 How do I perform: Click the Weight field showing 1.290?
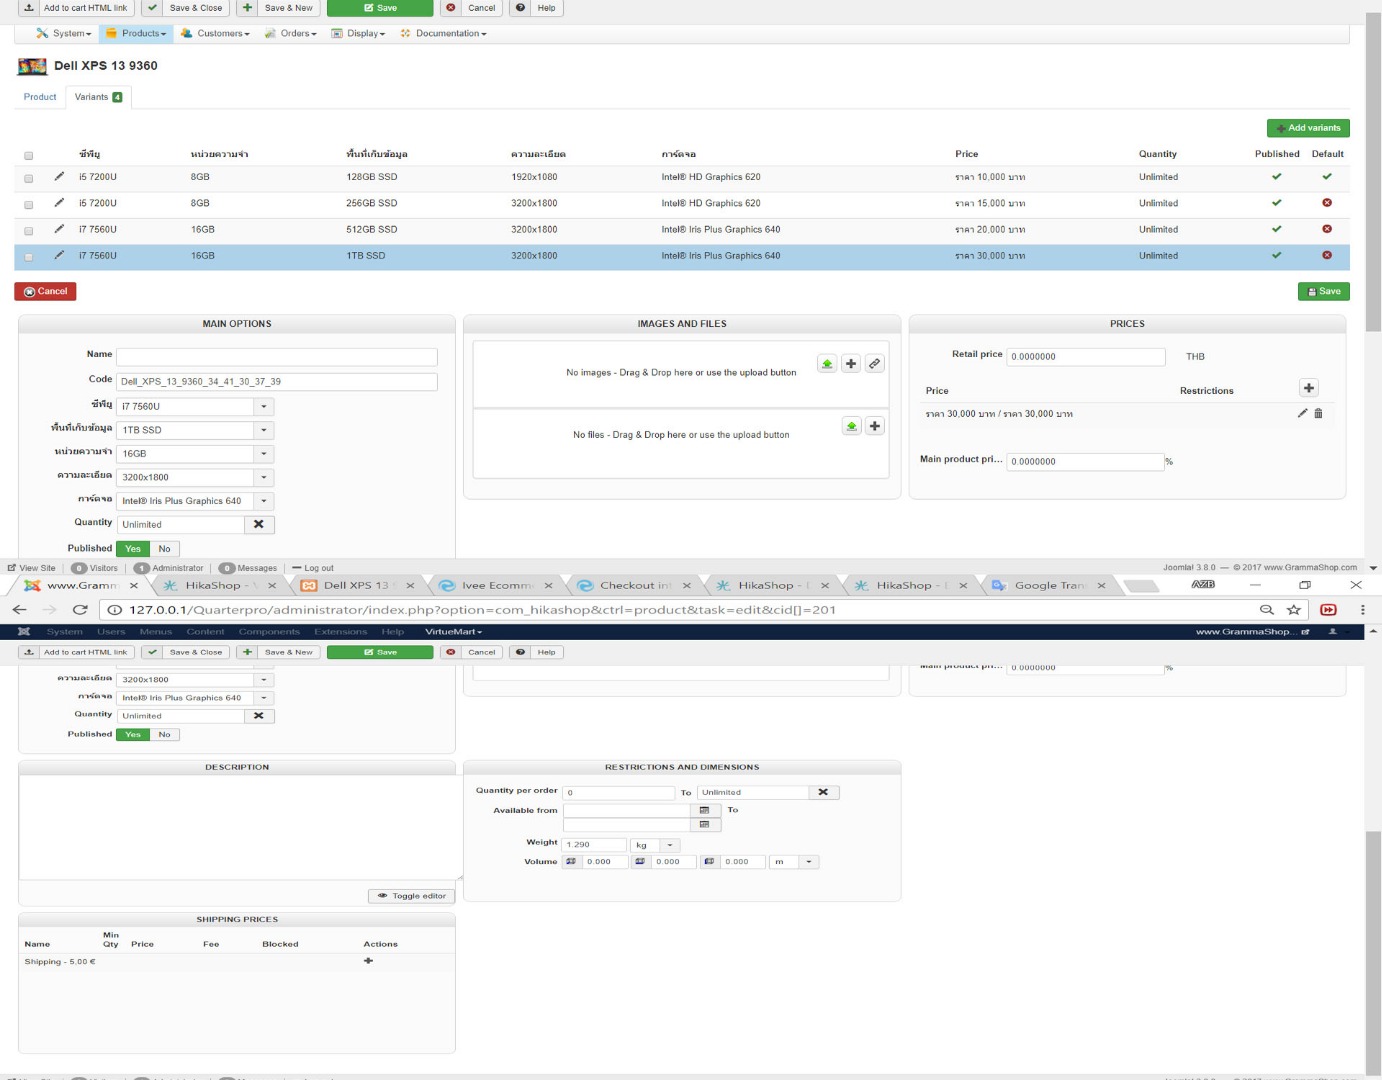[595, 845]
